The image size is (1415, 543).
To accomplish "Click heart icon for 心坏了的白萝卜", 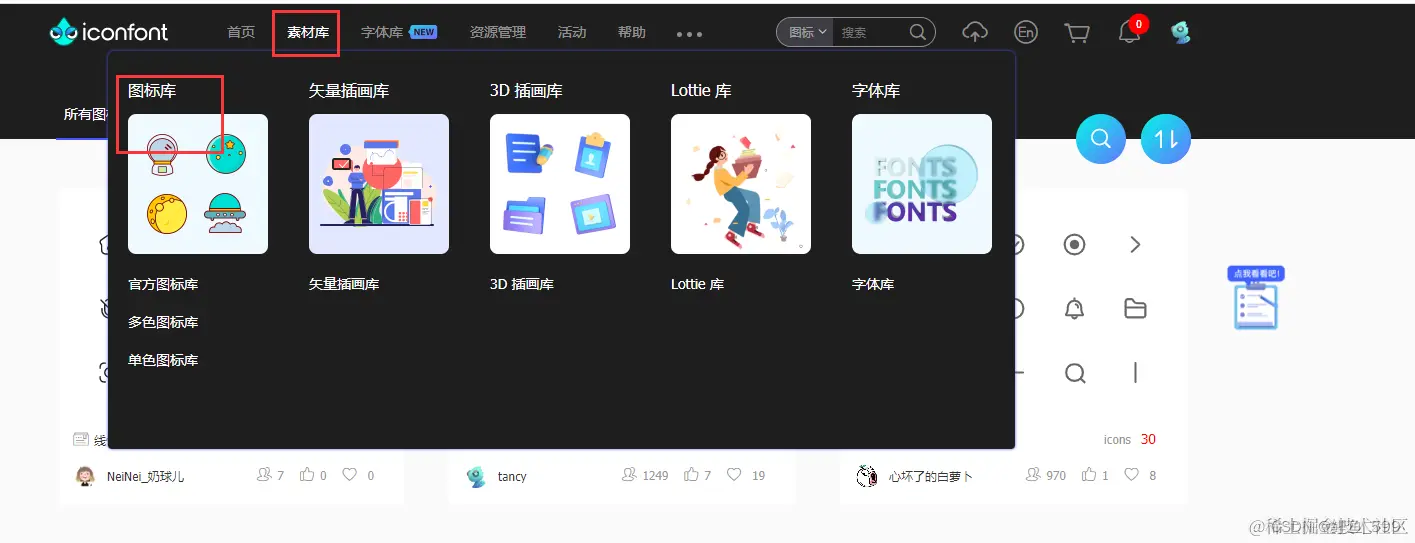I will tap(1131, 474).
